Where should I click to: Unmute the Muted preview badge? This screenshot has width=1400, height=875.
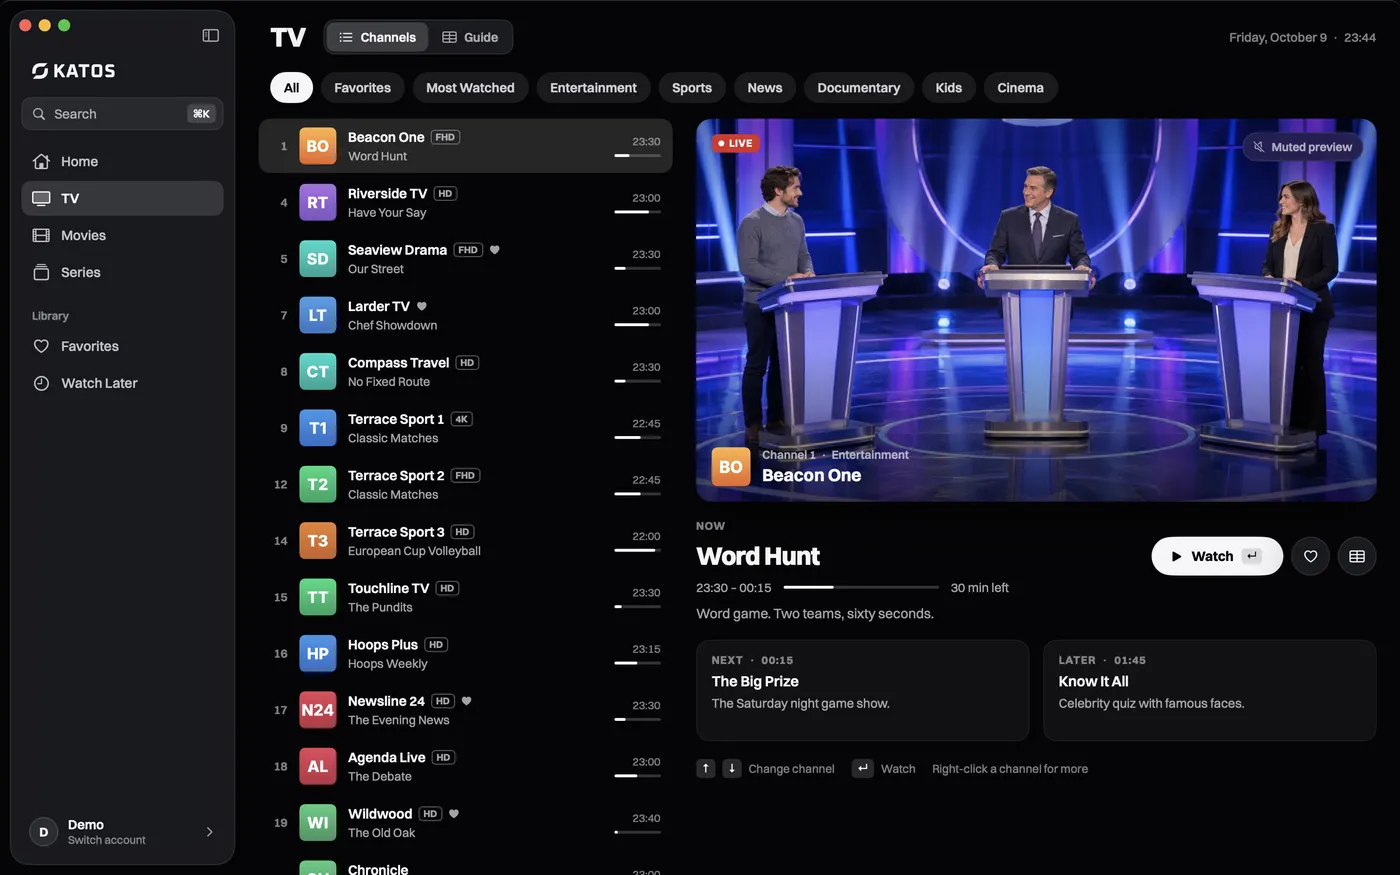[x=1303, y=147]
